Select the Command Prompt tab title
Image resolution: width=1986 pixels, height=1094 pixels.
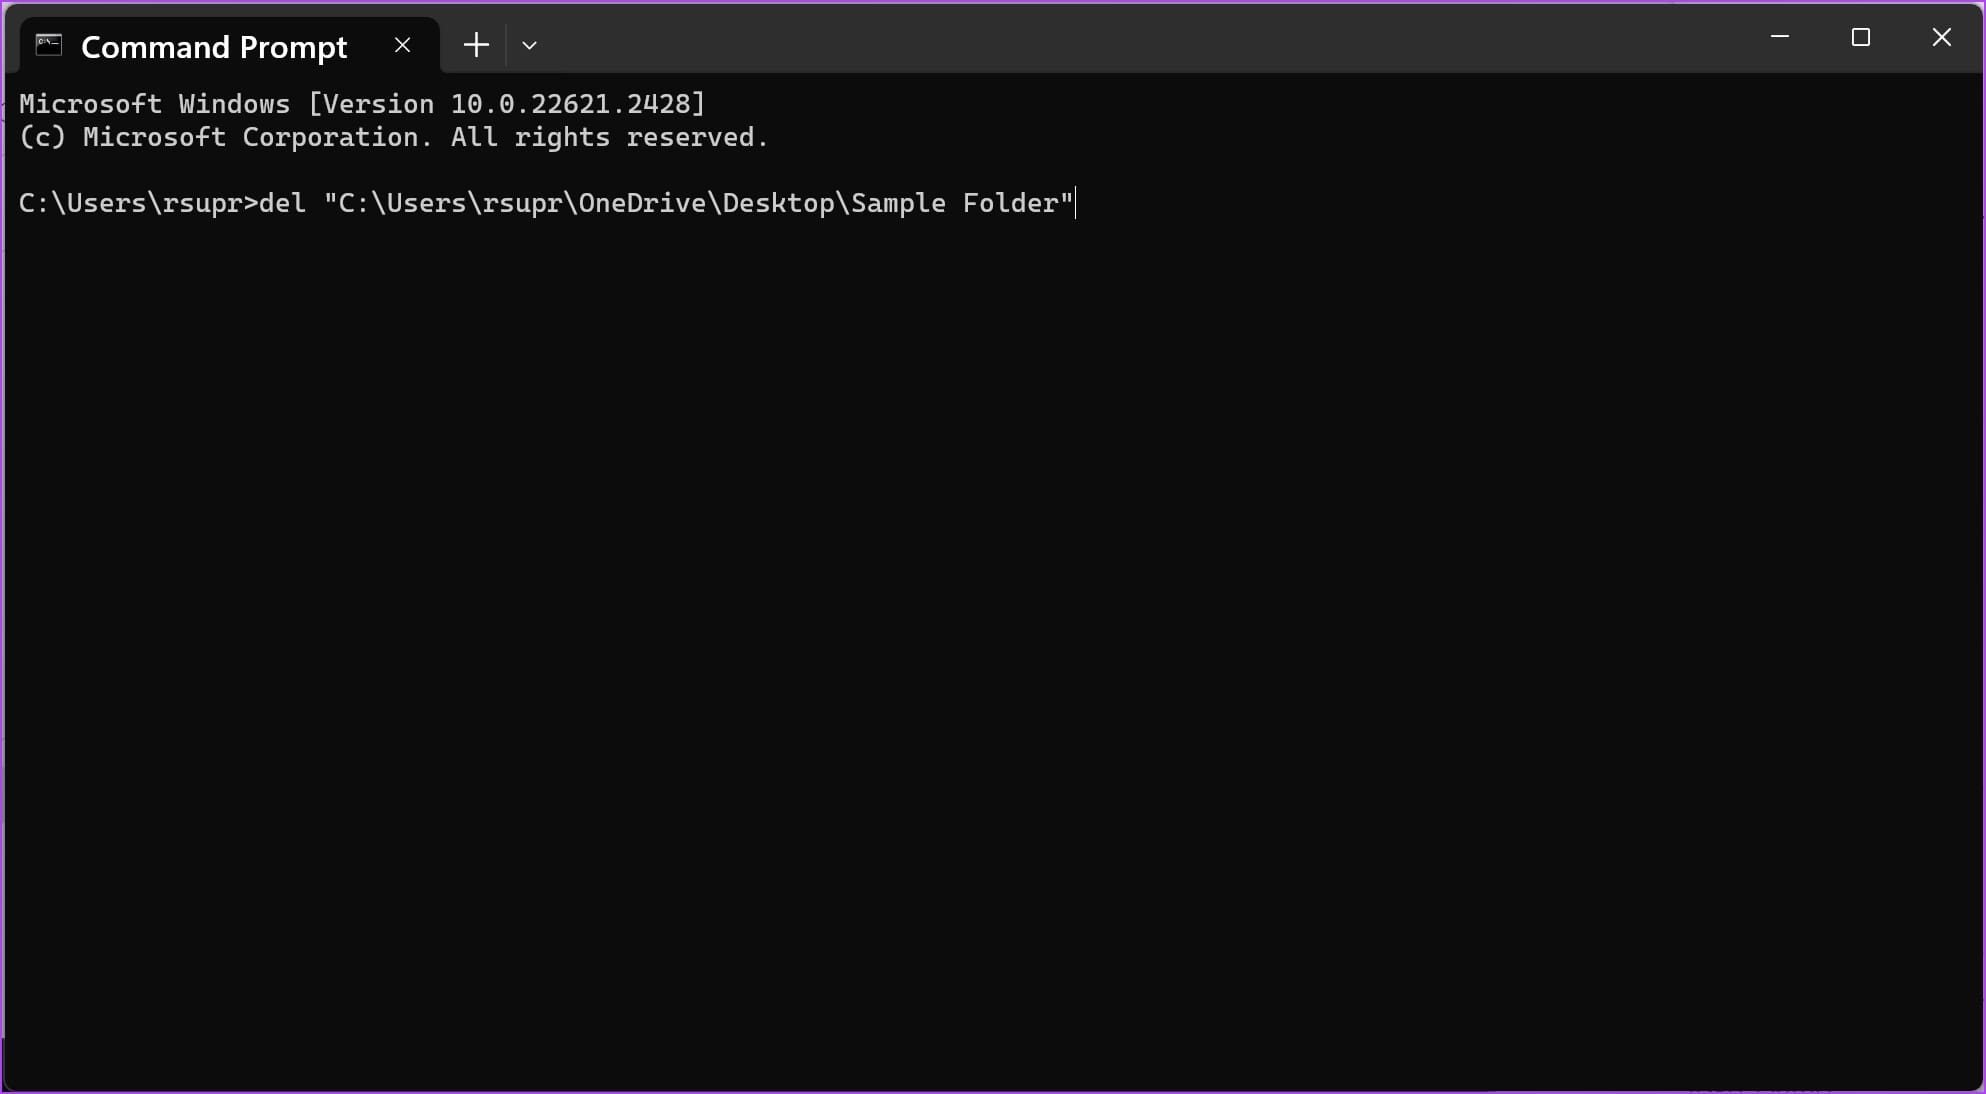pyautogui.click(x=214, y=47)
